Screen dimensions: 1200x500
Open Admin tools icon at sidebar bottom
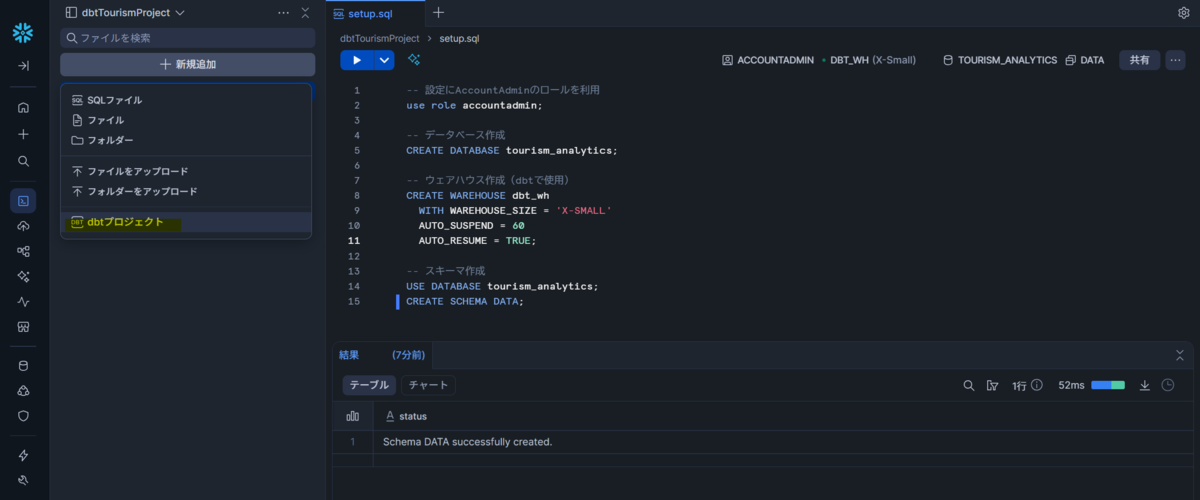click(23, 480)
